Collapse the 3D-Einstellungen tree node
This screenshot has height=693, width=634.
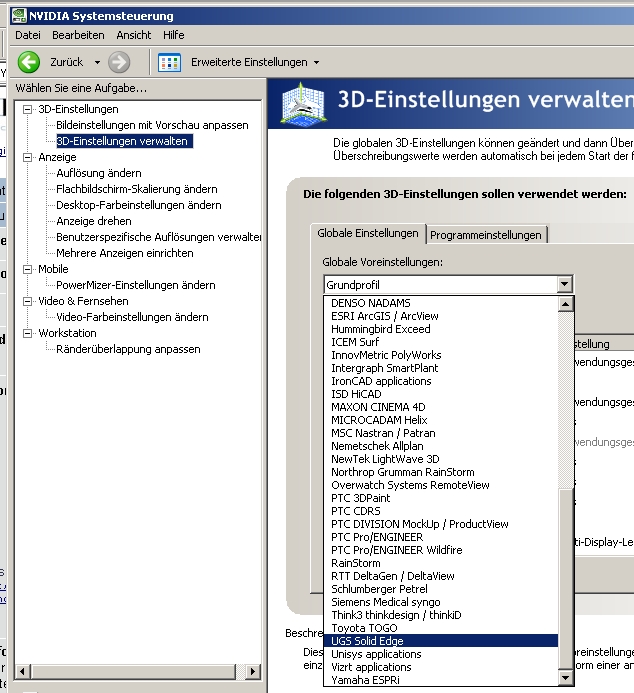27,109
